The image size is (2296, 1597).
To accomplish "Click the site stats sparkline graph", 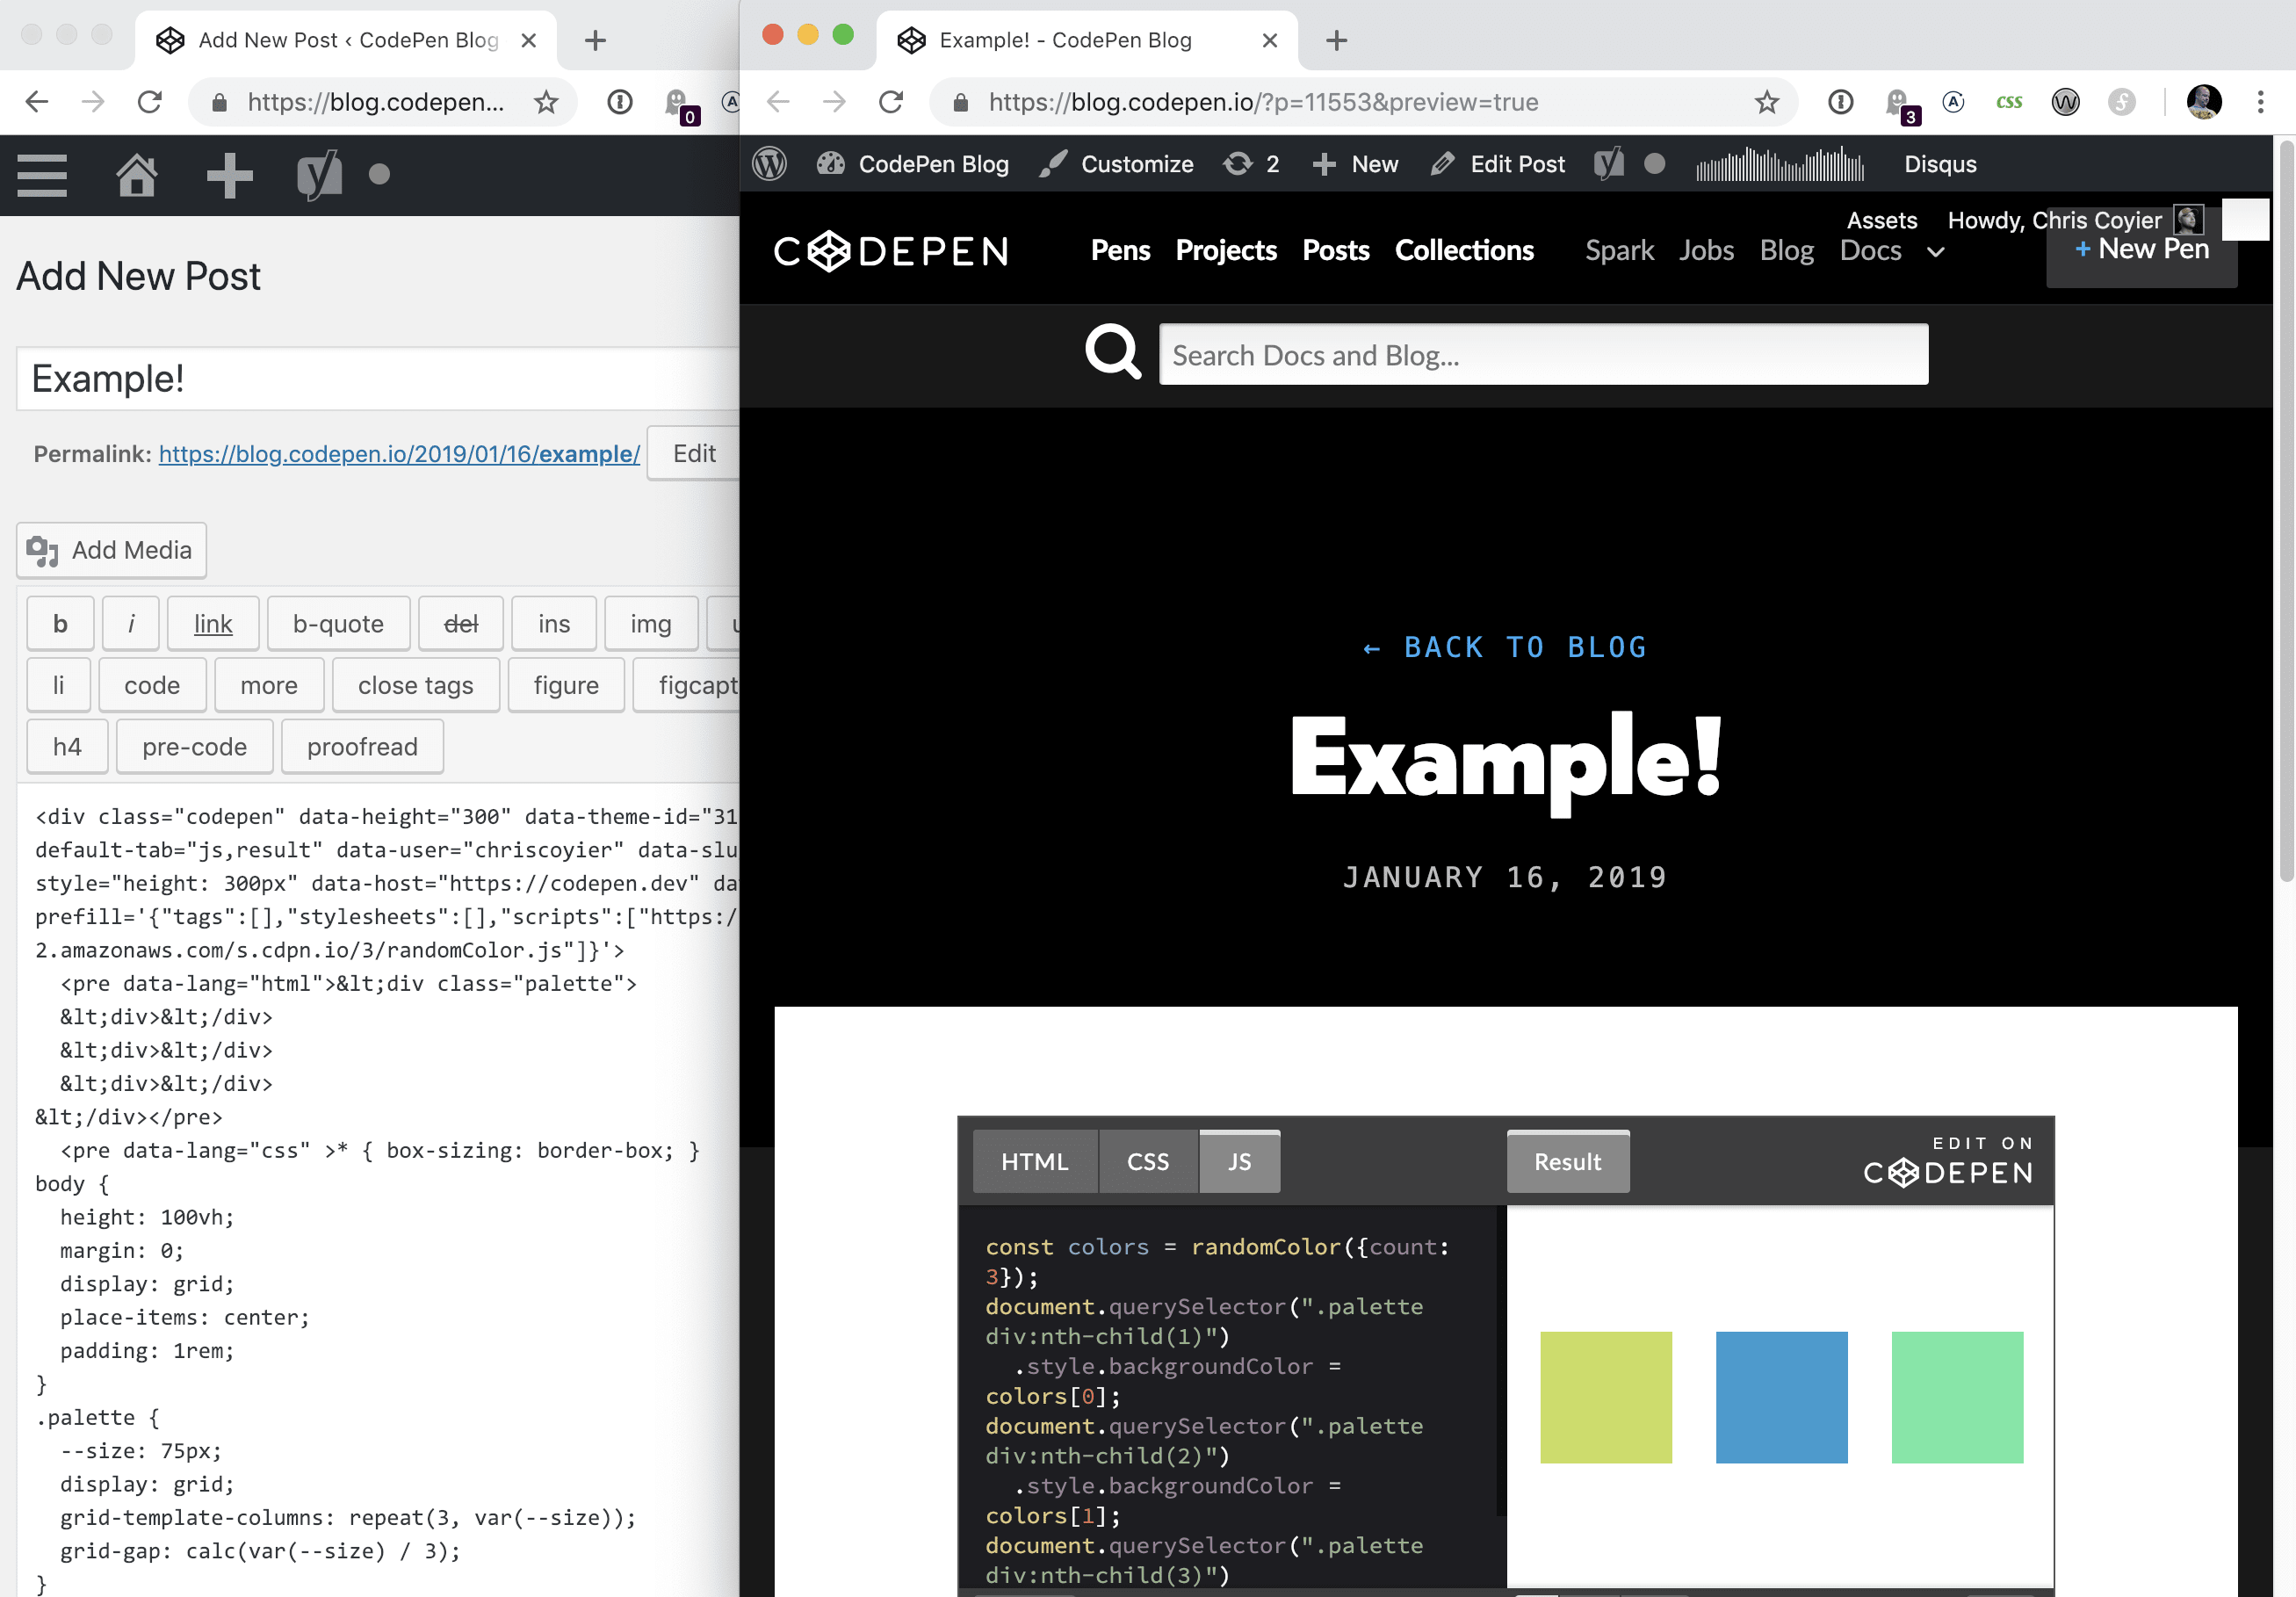I will point(1780,164).
